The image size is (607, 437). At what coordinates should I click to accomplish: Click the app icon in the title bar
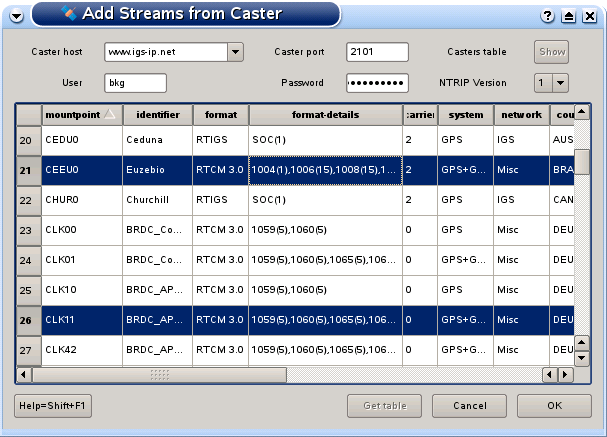tap(69, 14)
